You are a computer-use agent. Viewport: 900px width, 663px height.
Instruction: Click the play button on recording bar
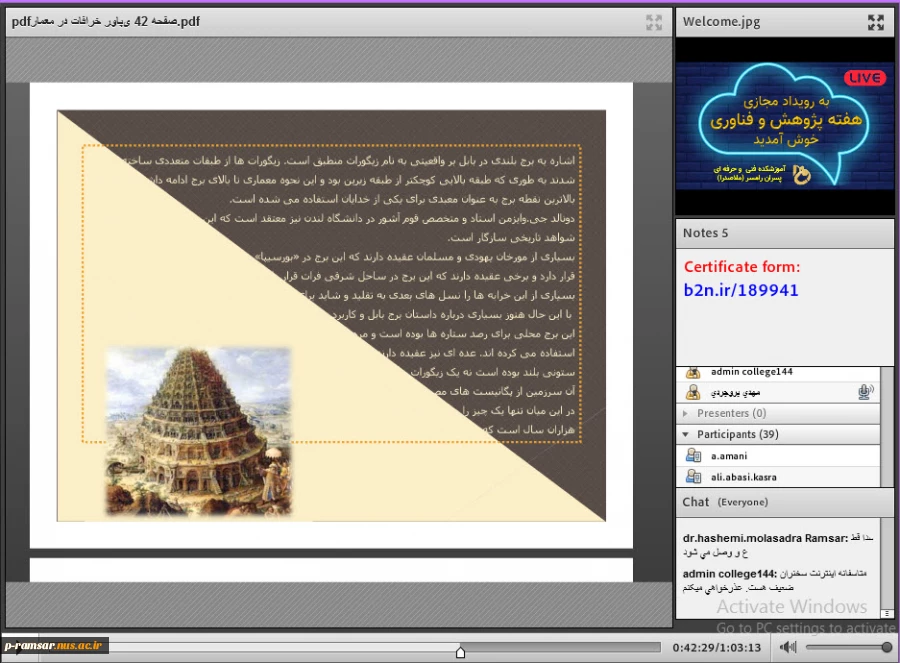pyautogui.click(x=19, y=647)
